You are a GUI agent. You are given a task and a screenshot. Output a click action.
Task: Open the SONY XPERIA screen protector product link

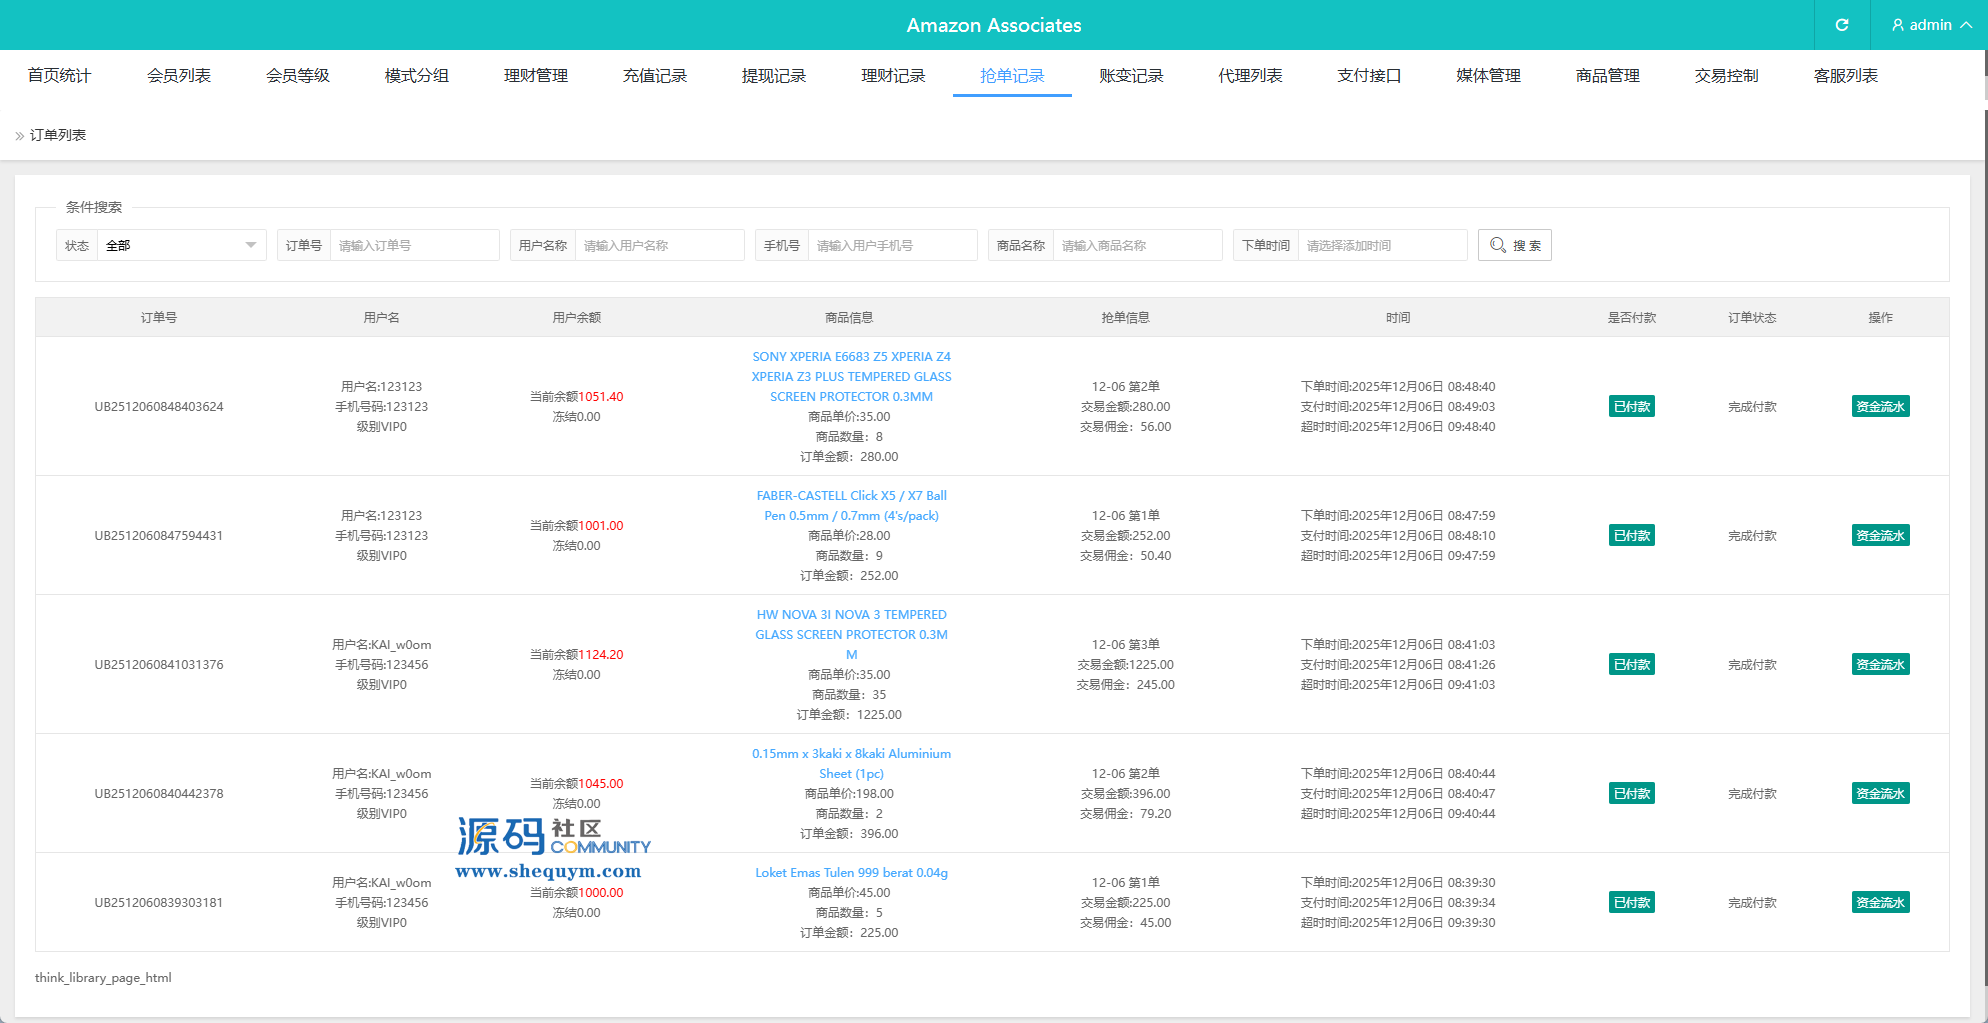[851, 376]
